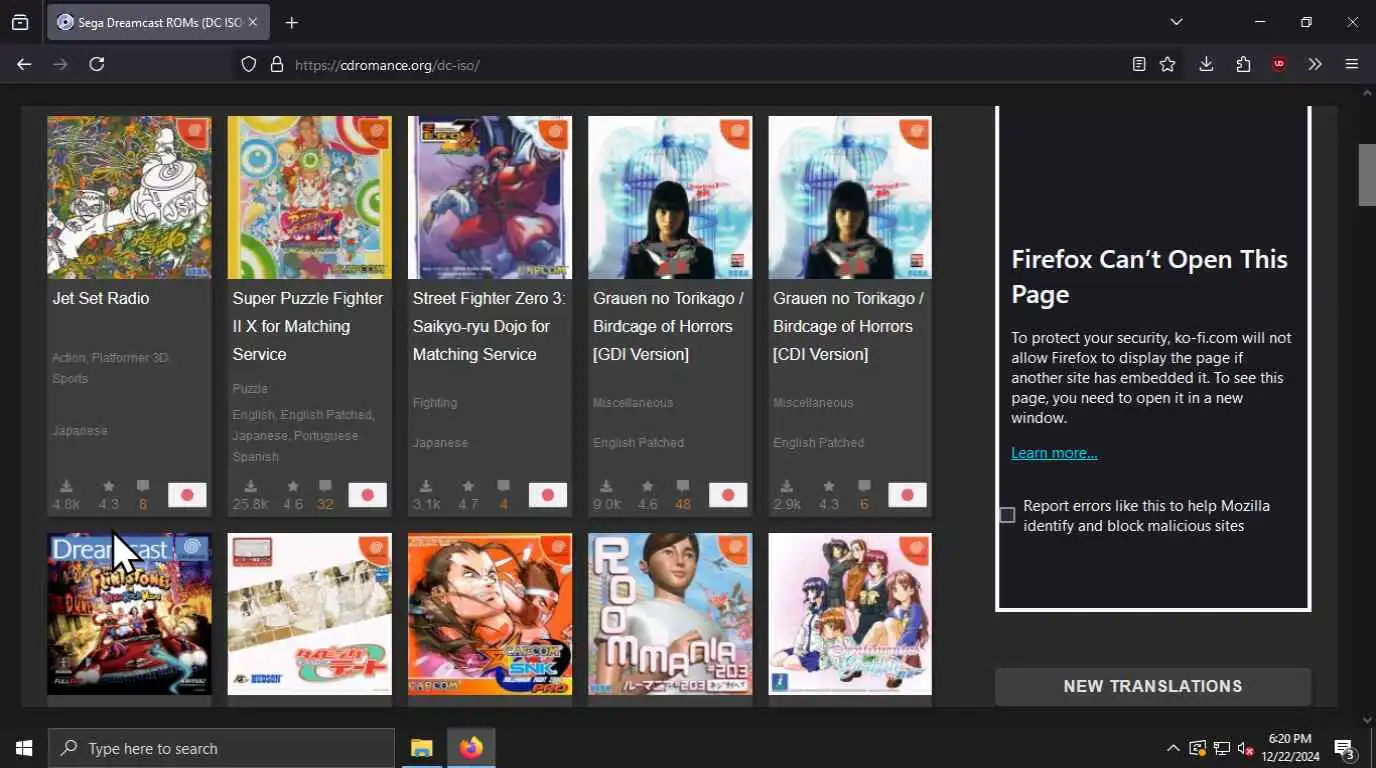
Task: Open the Windows Start menu
Action: (x=24, y=748)
